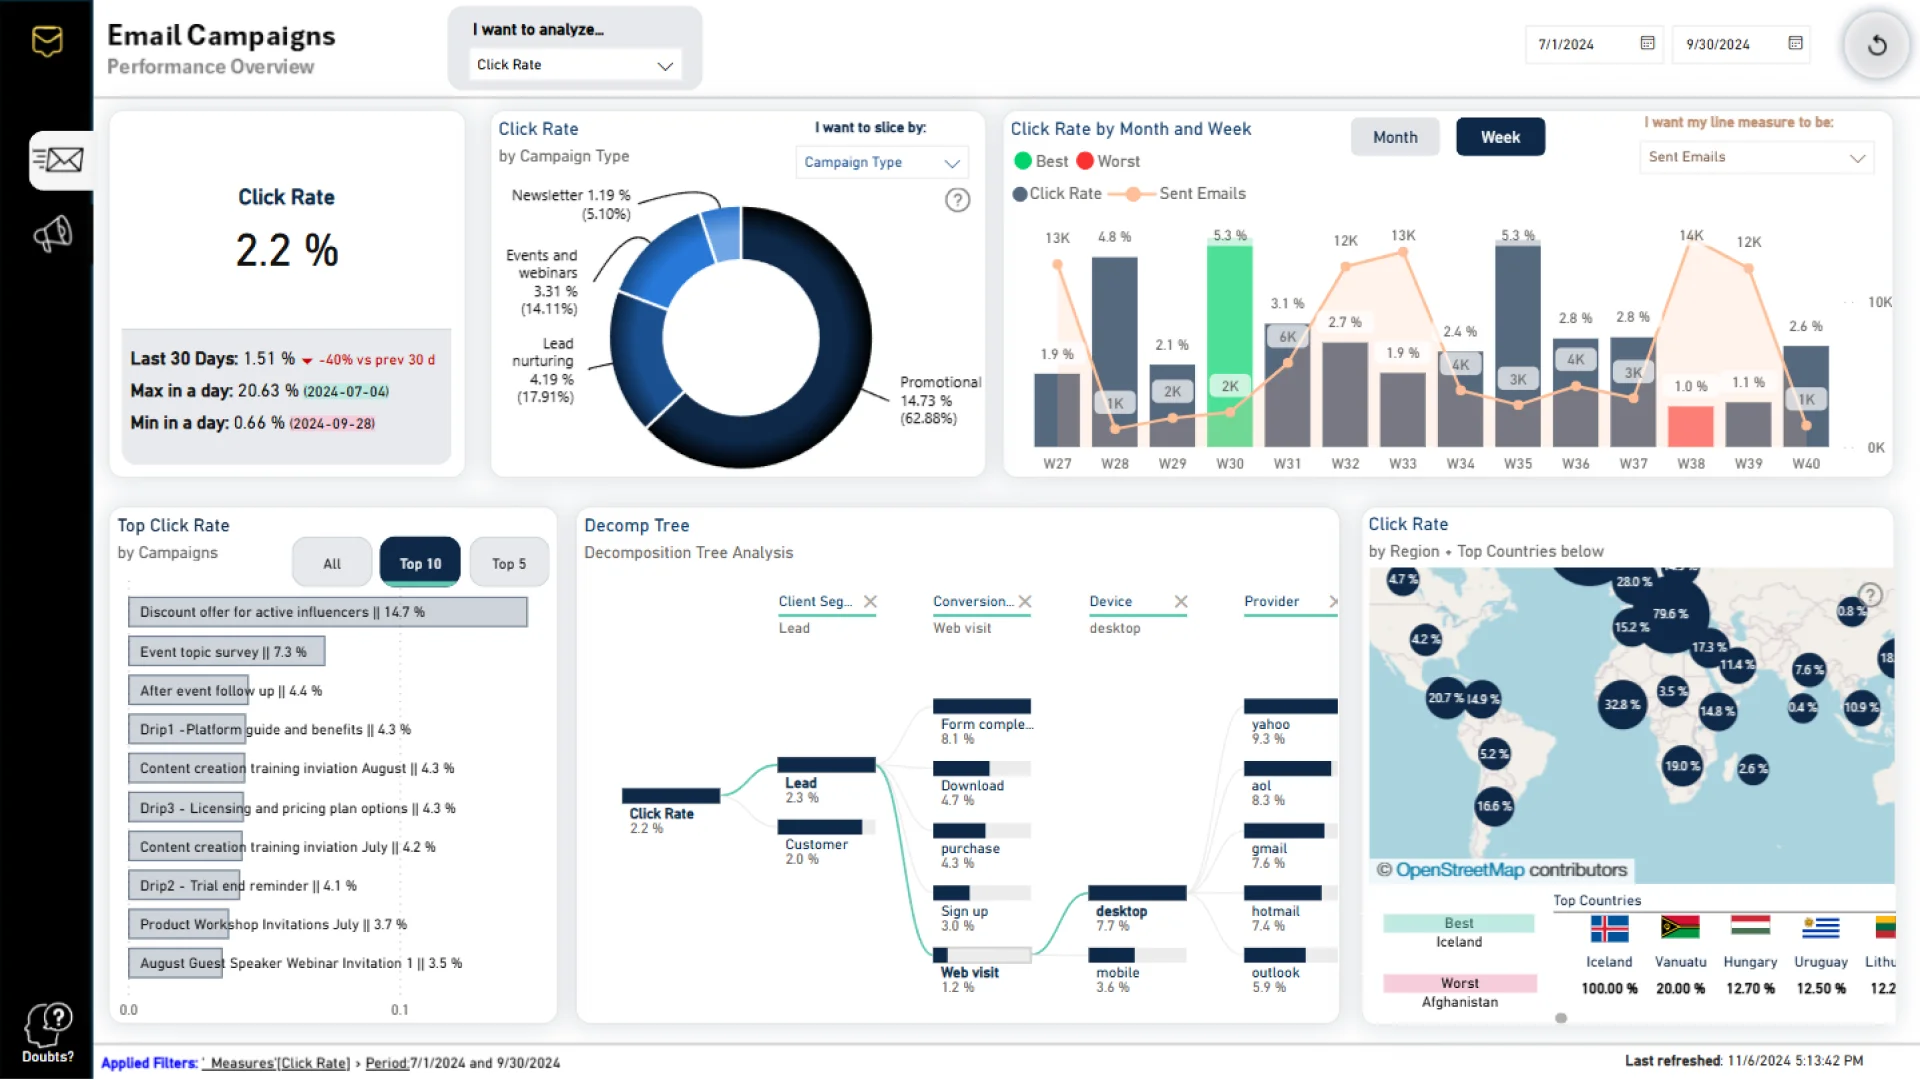Select Top 5 campaigns filter
This screenshot has height=1080, width=1920.
coord(509,563)
